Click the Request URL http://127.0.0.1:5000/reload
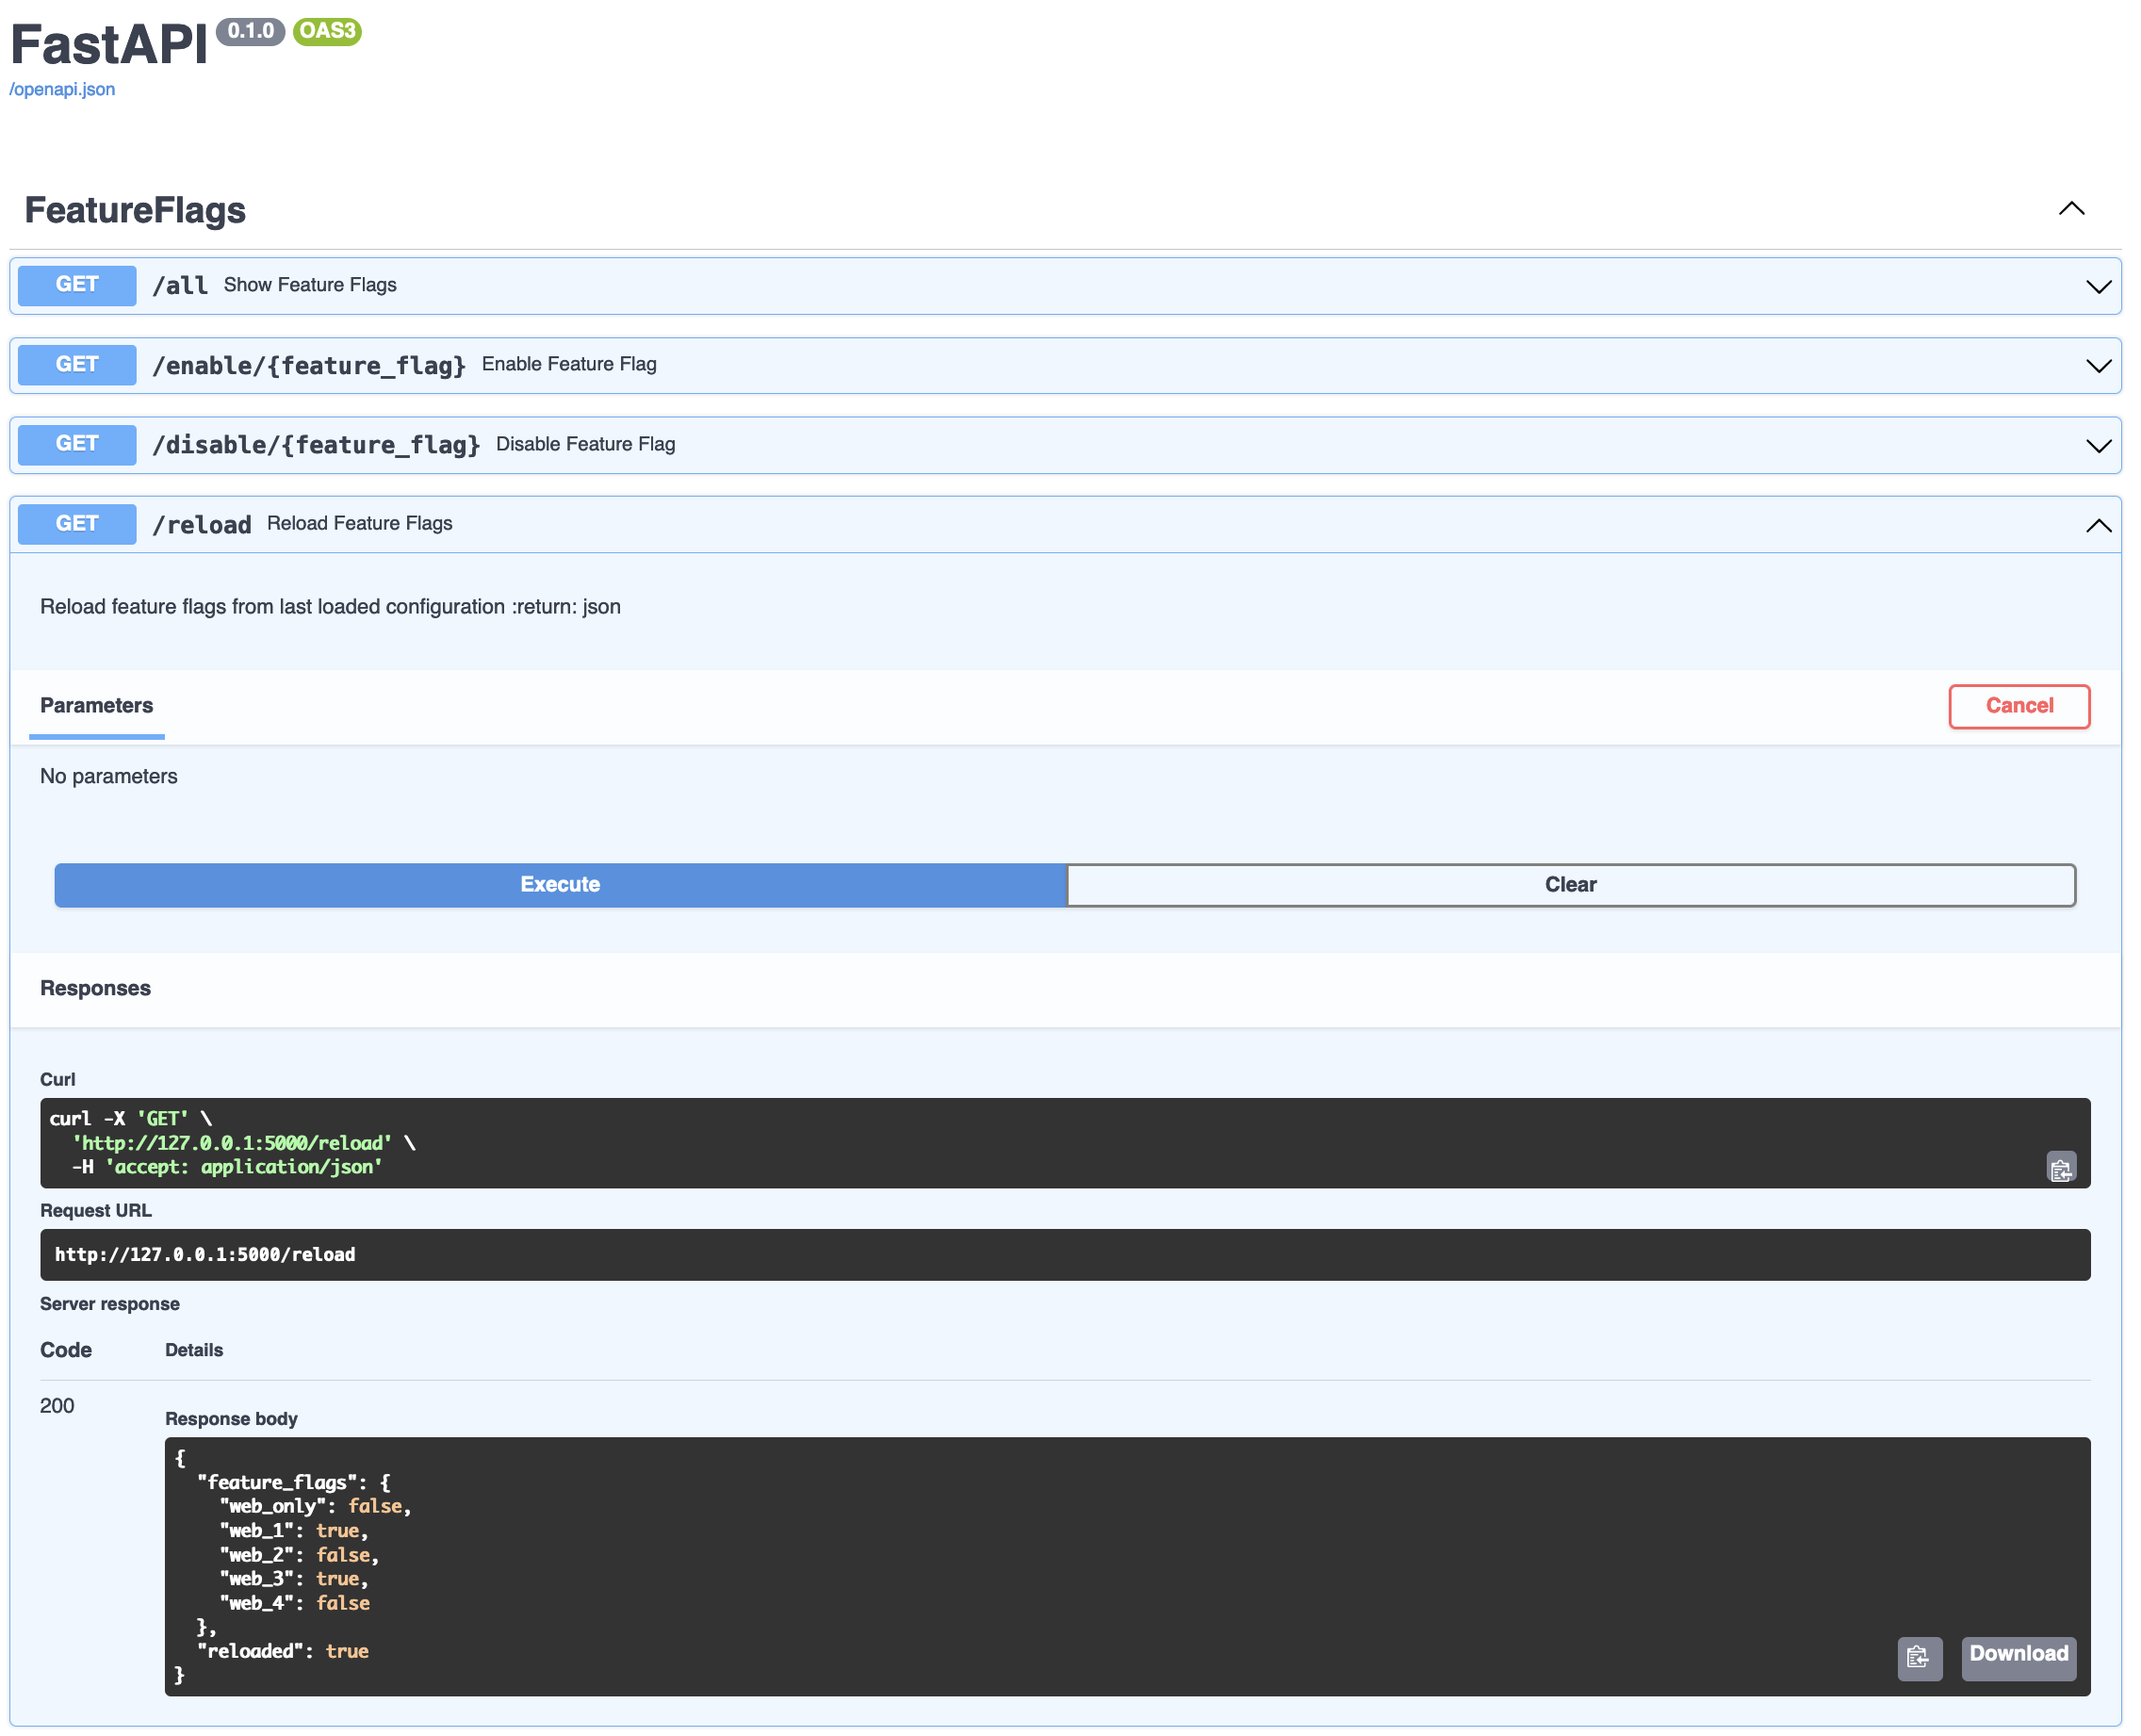The image size is (2141, 1736). pyautogui.click(x=205, y=1255)
